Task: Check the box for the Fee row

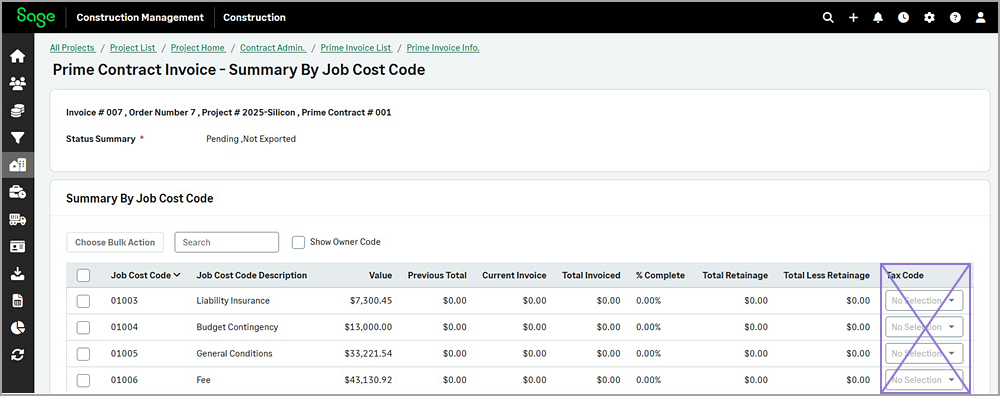Action: click(83, 380)
